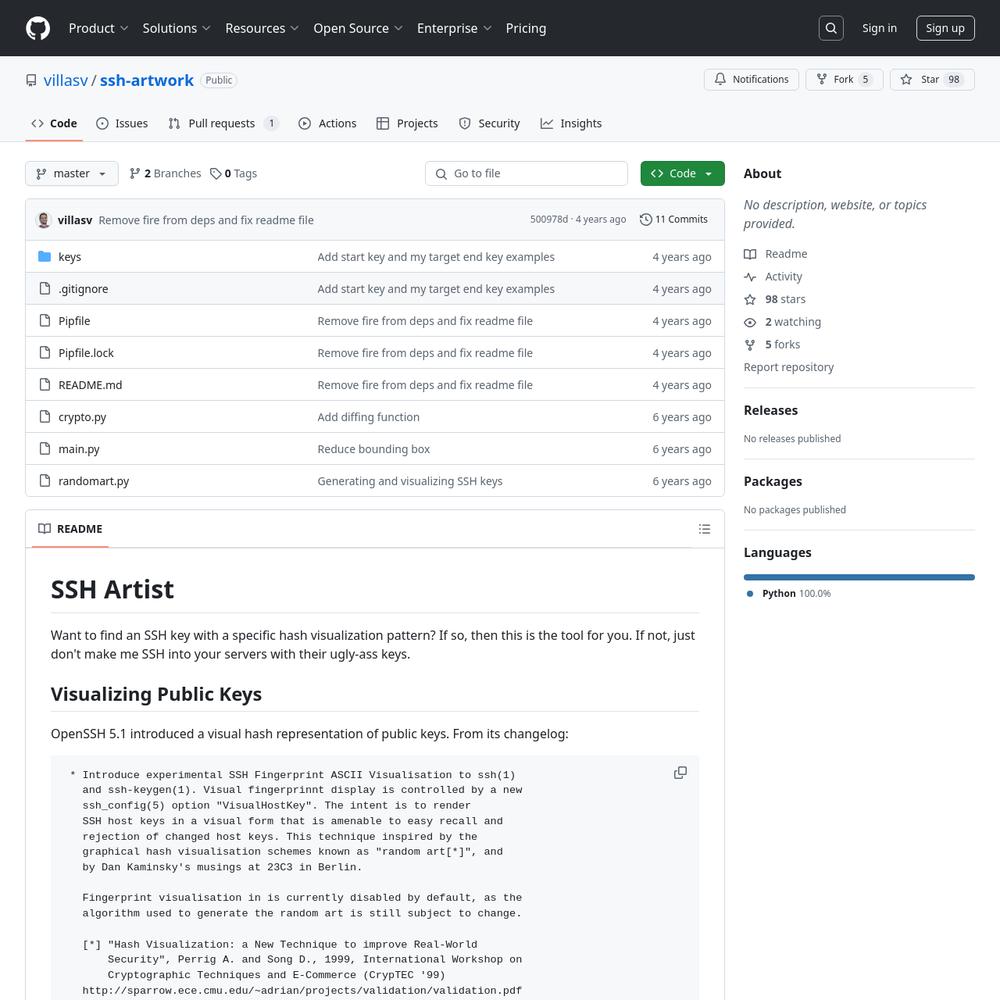Click the commit history clock icon
Viewport: 1000px width, 1000px height.
(645, 219)
